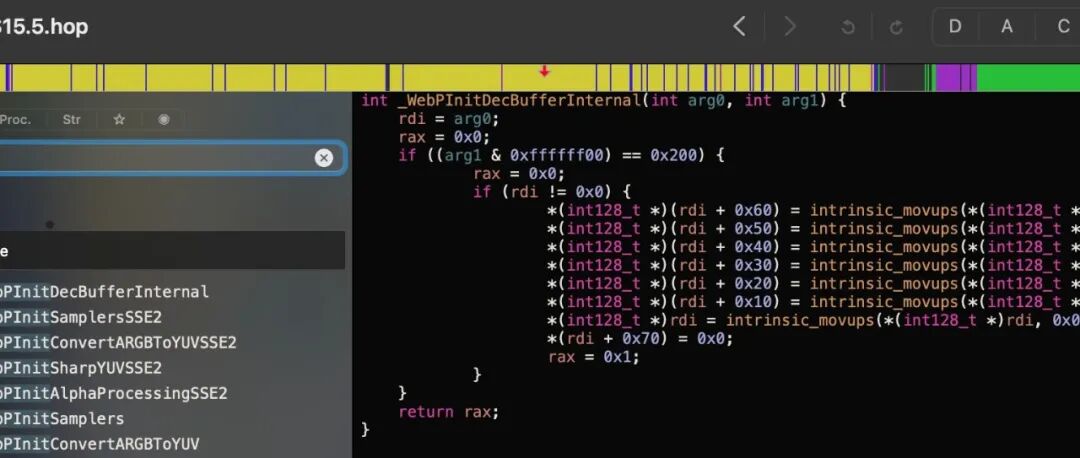Select the PInitDecBufferInternal procedure row

172,292
